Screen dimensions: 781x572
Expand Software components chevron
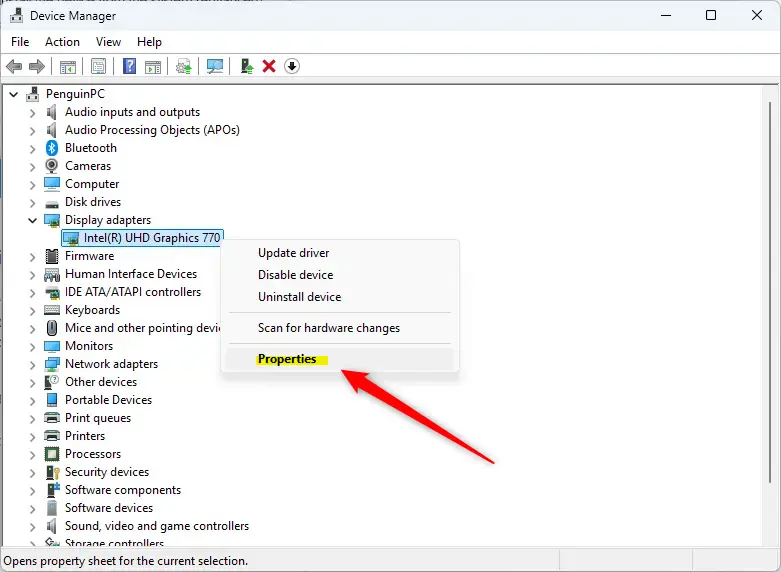pos(32,491)
